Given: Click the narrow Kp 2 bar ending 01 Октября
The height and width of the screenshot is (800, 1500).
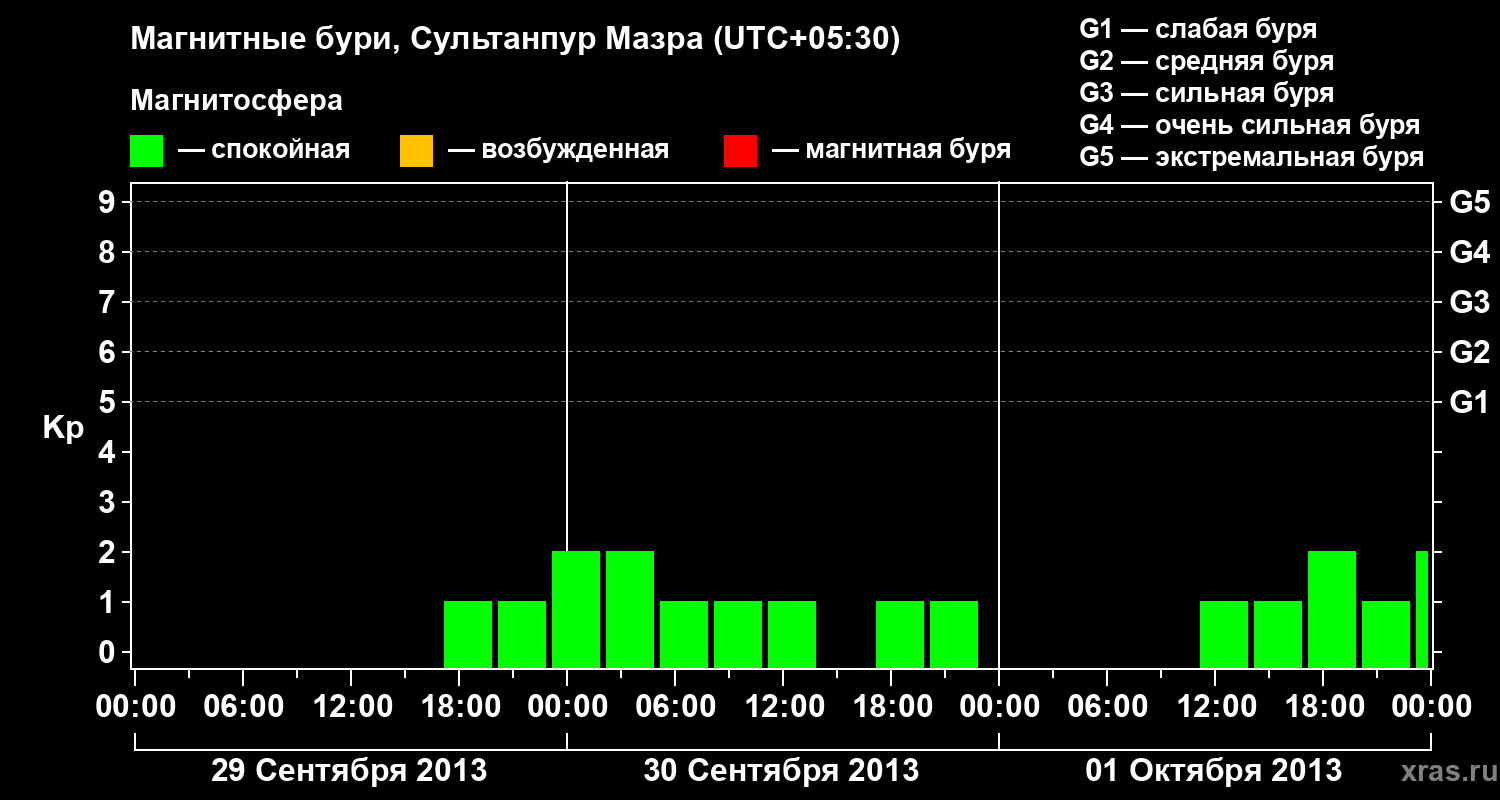Looking at the screenshot, I should pos(1422,609).
